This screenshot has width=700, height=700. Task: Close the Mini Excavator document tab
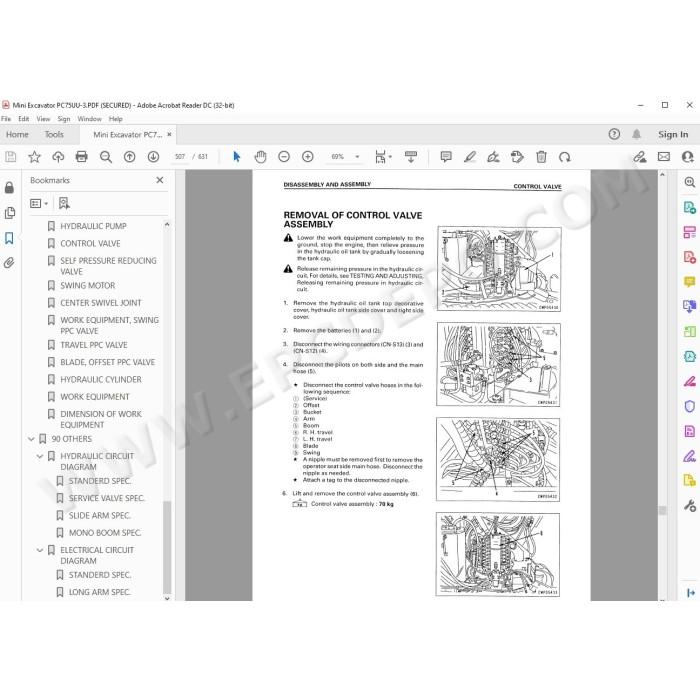point(169,134)
